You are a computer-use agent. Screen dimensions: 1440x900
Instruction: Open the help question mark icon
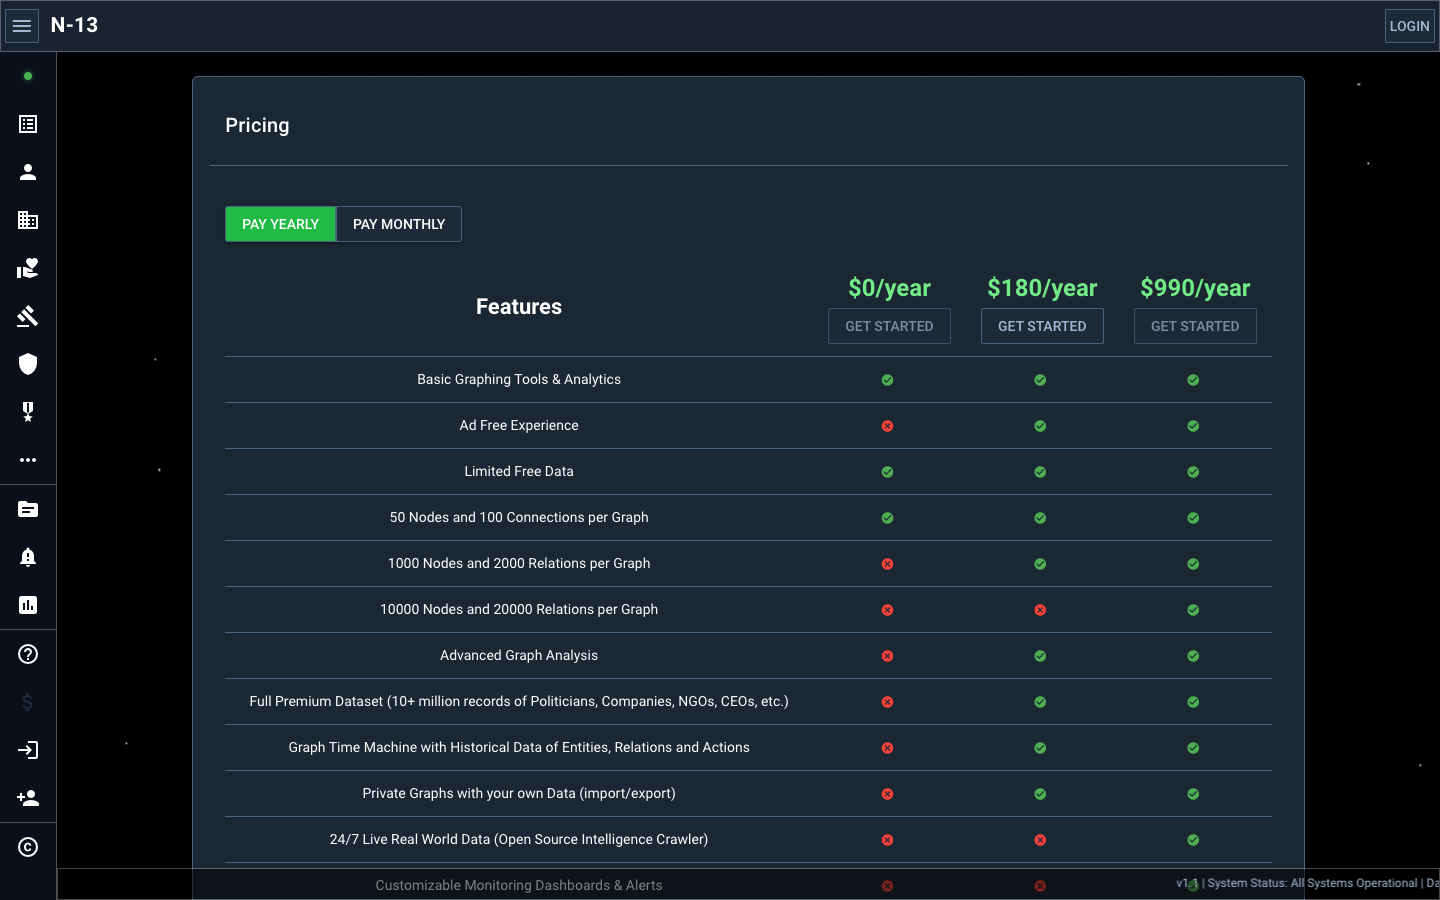click(28, 654)
